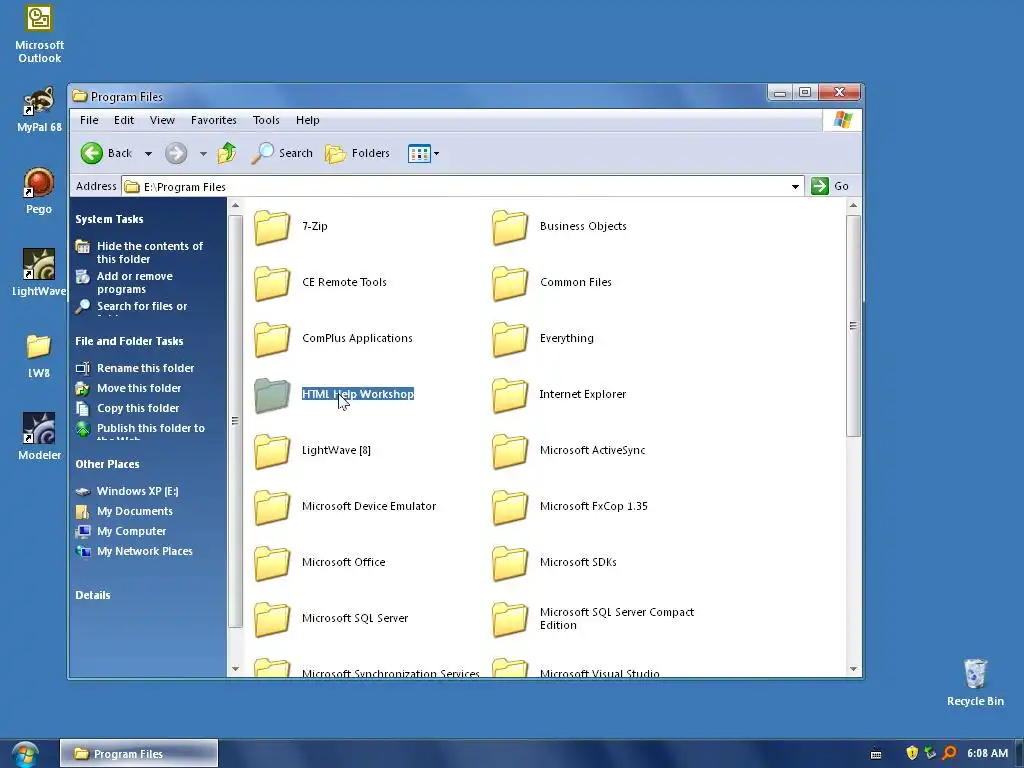Open the Views dropdown arrow

click(436, 154)
